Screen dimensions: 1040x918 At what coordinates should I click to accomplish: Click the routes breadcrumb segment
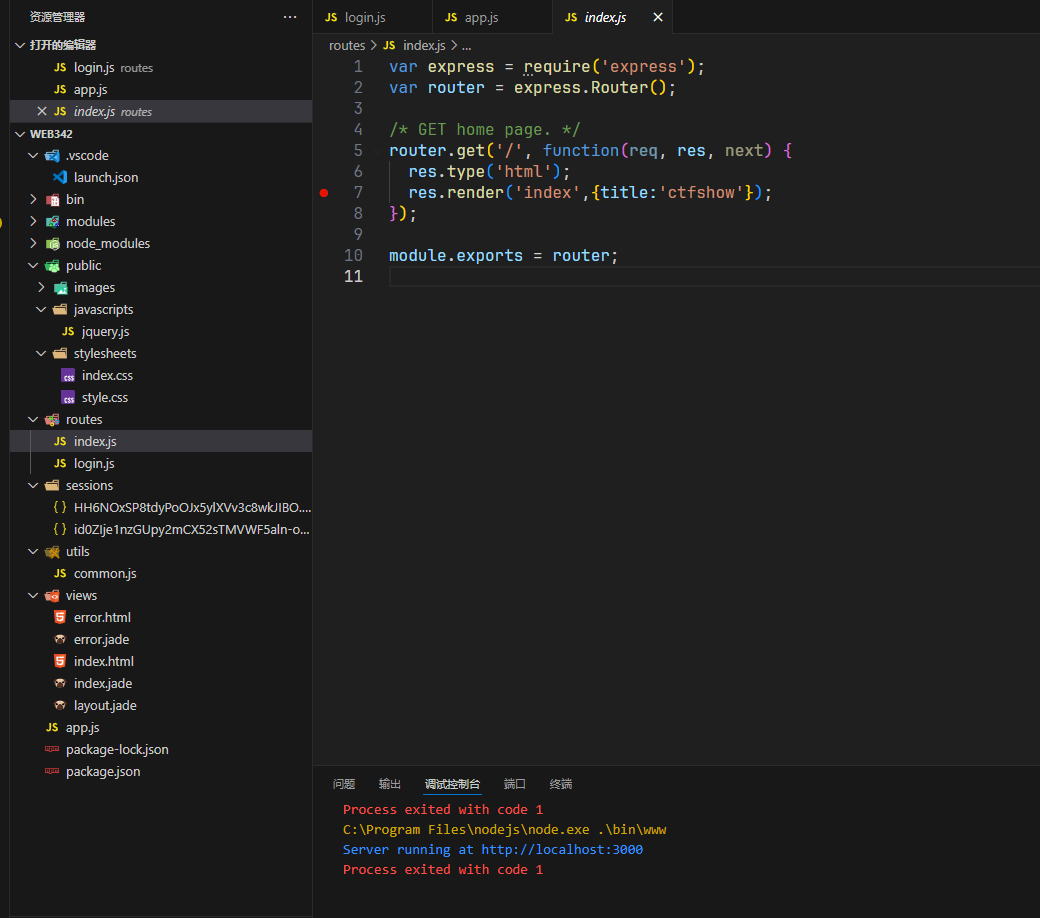[x=347, y=45]
